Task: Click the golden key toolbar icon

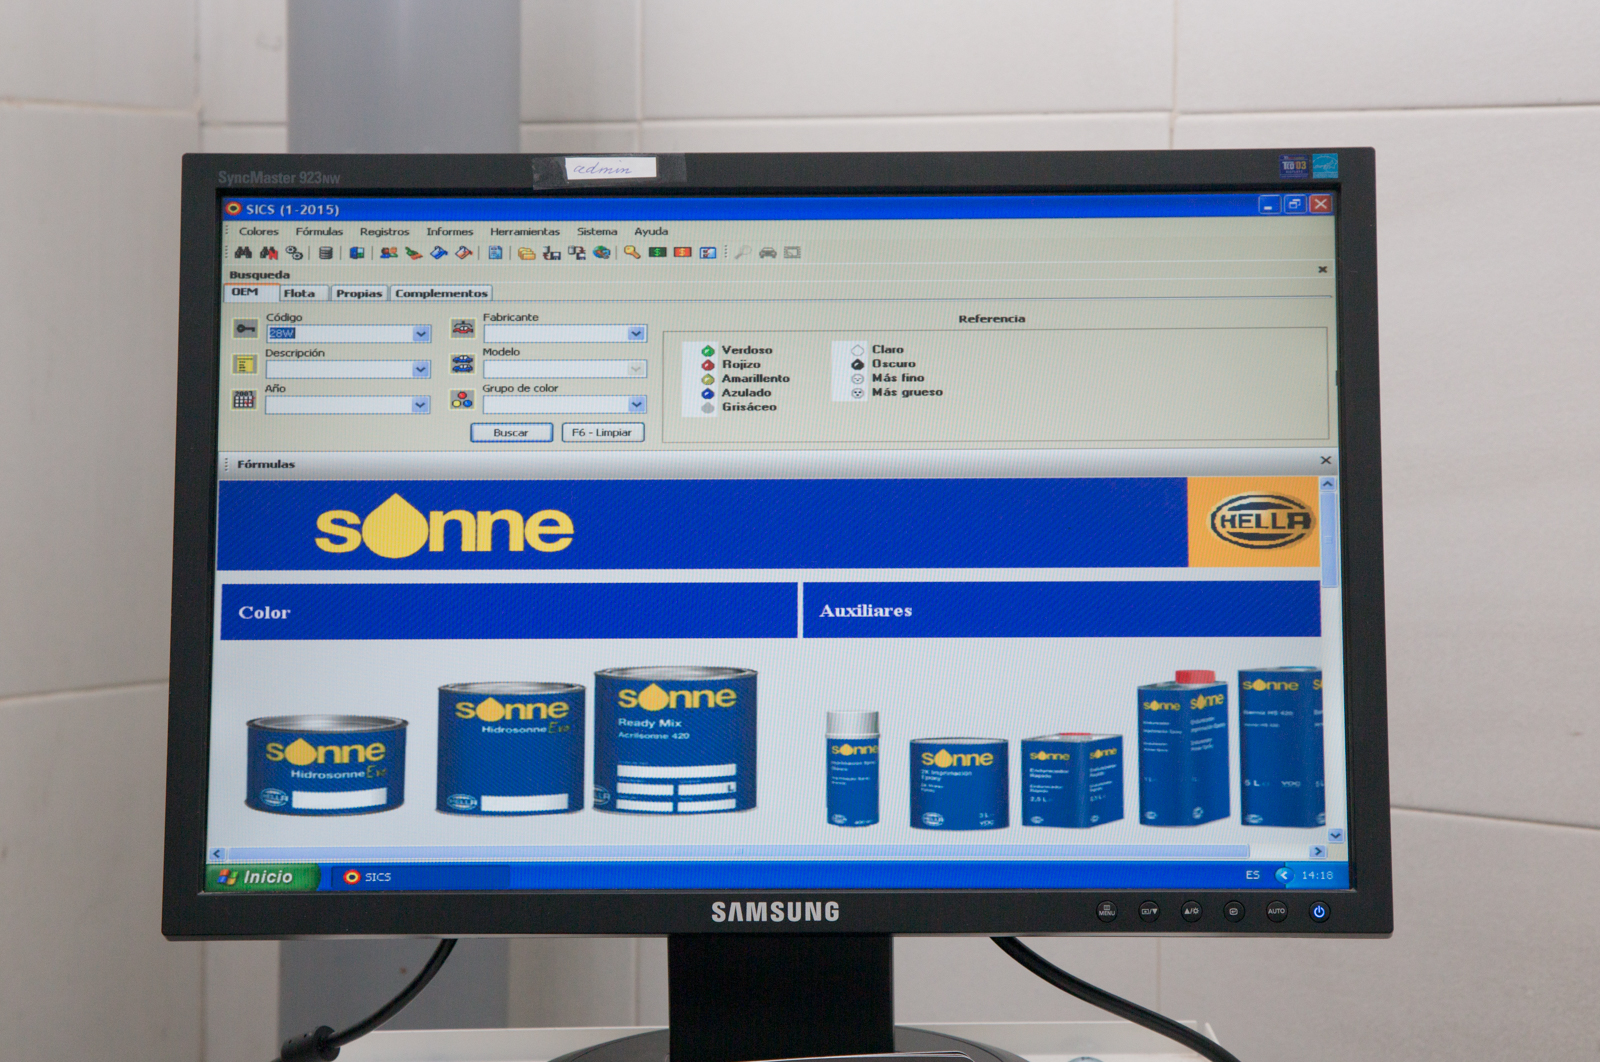Action: tap(632, 253)
